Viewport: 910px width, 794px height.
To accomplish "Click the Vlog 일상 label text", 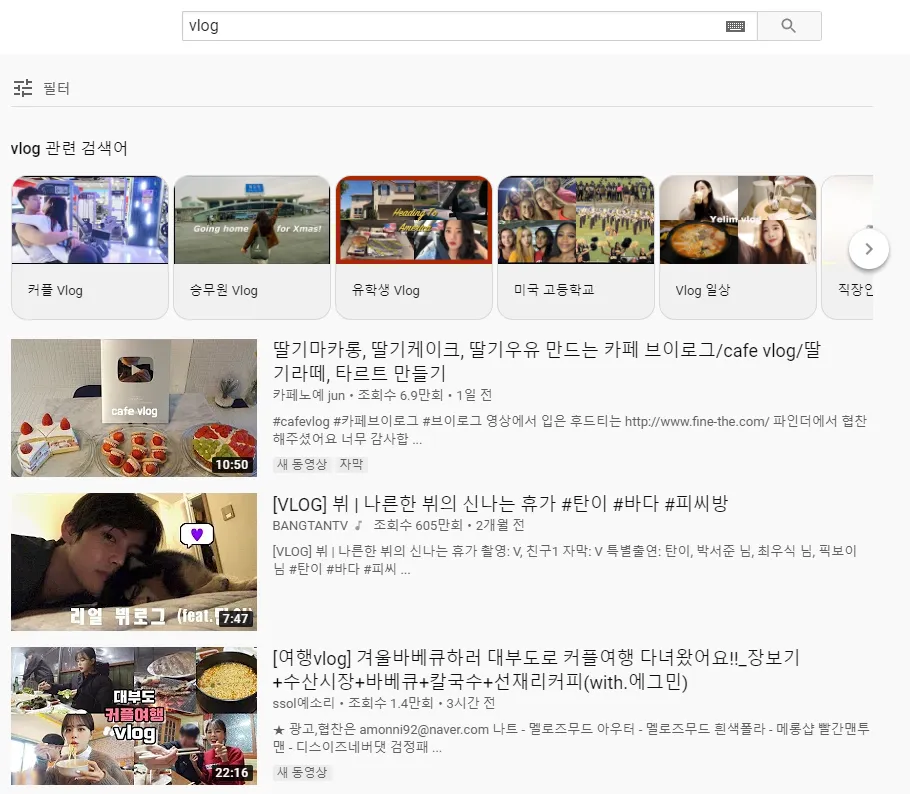I will [x=703, y=290].
